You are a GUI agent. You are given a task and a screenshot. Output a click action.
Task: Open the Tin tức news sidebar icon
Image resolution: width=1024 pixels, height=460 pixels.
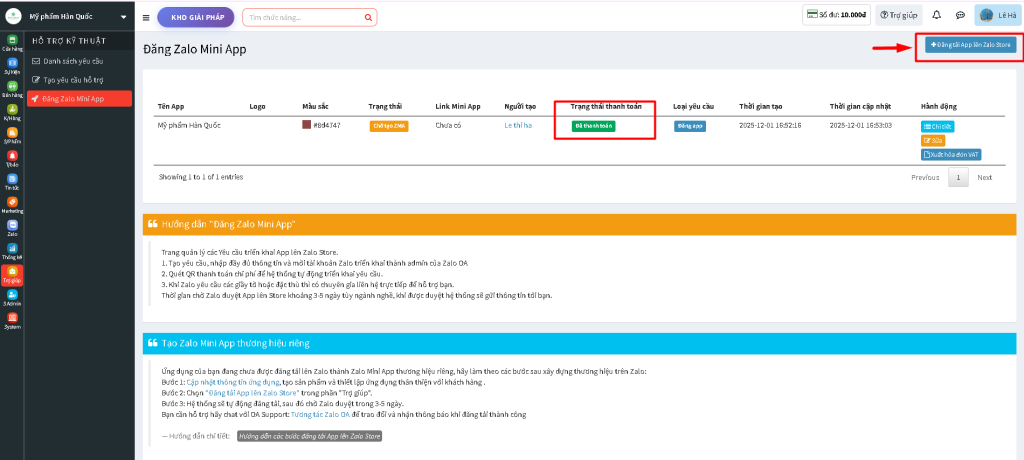coord(12,182)
